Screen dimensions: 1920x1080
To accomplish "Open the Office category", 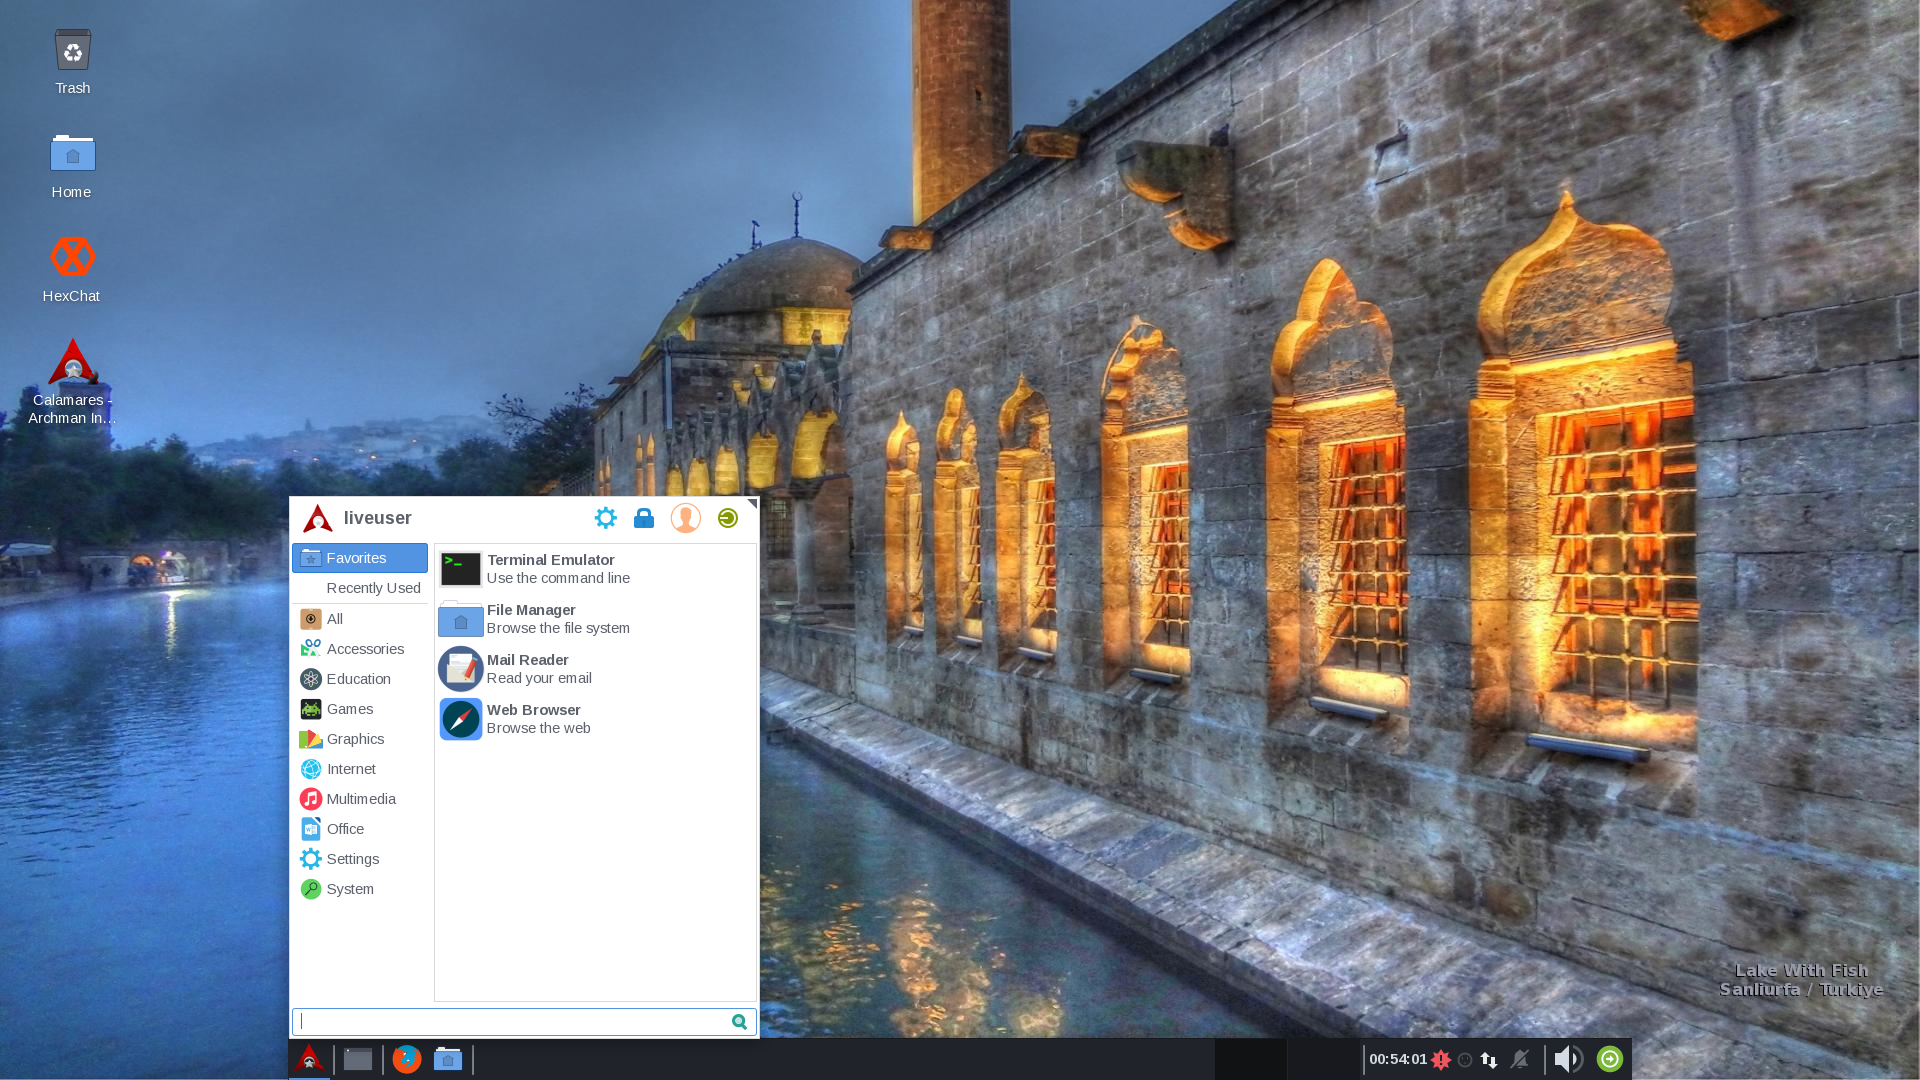I will tap(360, 829).
